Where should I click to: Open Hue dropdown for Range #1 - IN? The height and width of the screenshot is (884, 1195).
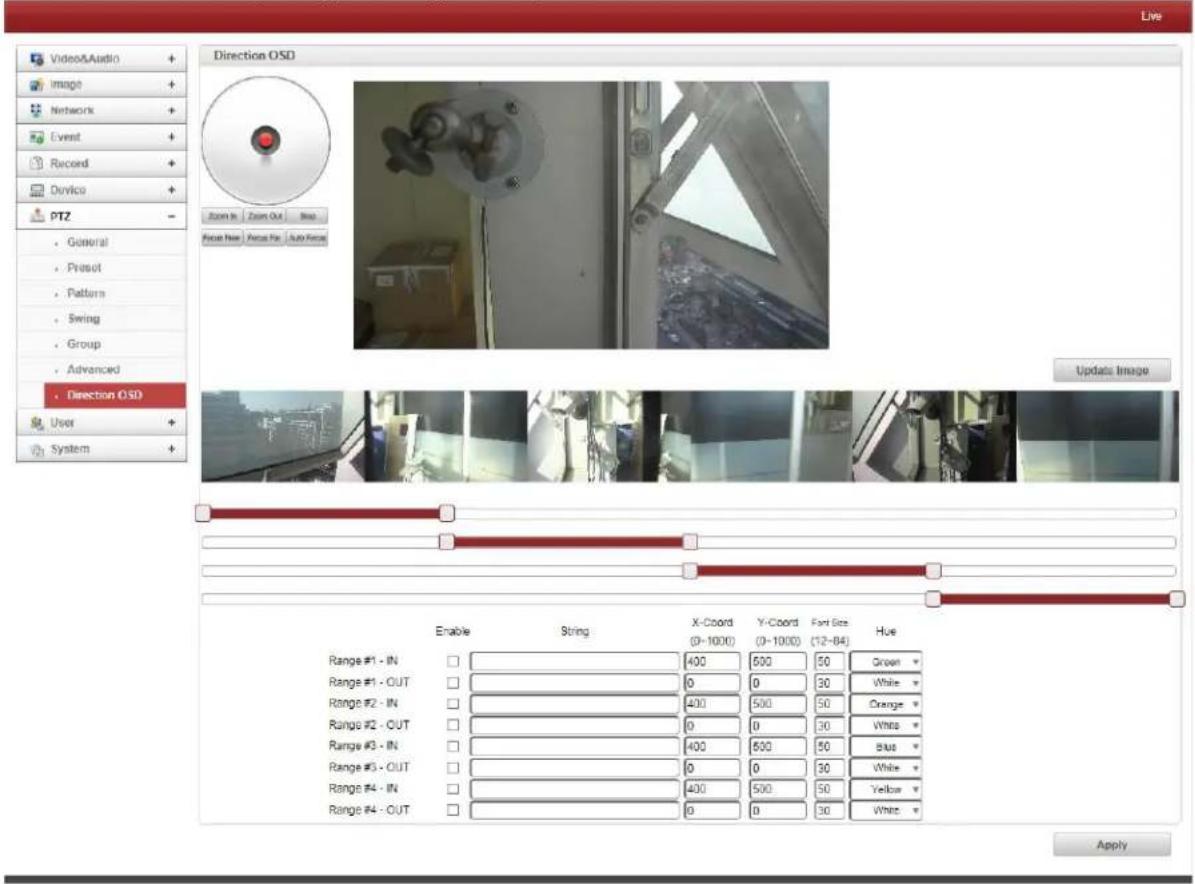click(x=886, y=661)
